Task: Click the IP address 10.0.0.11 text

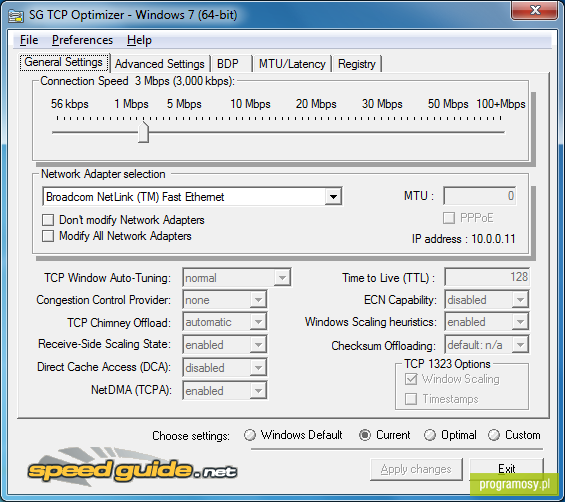Action: [x=464, y=239]
